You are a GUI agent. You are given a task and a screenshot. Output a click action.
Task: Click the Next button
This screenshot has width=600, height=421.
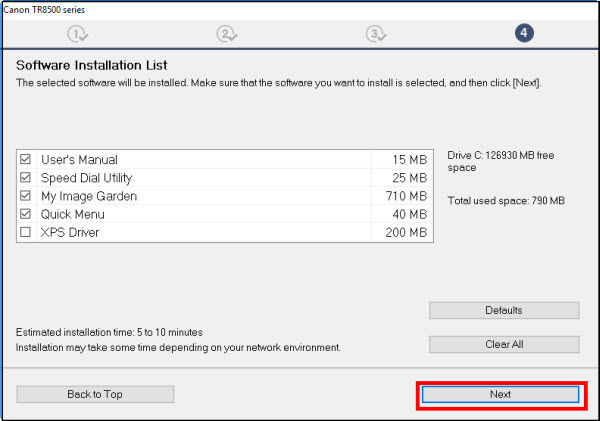click(x=501, y=394)
